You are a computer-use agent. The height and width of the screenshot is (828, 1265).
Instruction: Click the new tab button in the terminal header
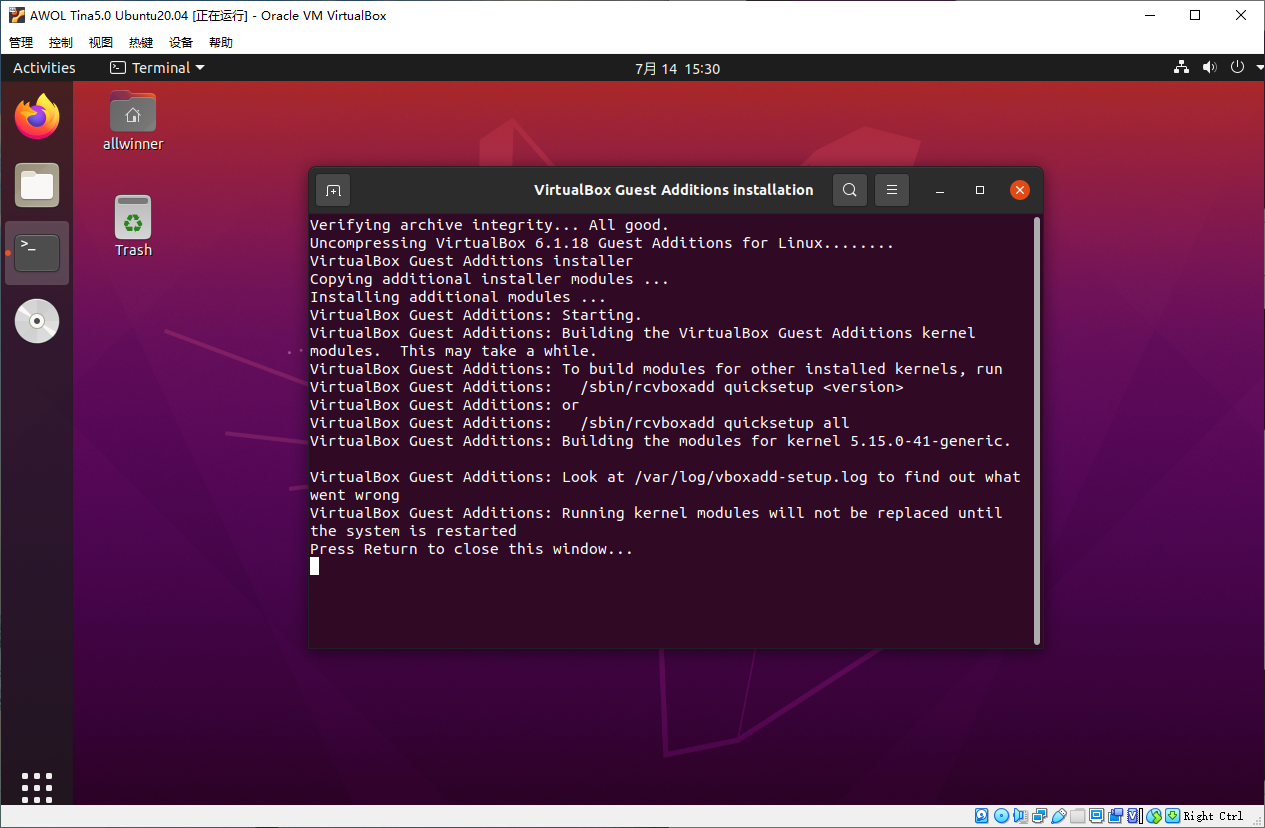tap(333, 190)
